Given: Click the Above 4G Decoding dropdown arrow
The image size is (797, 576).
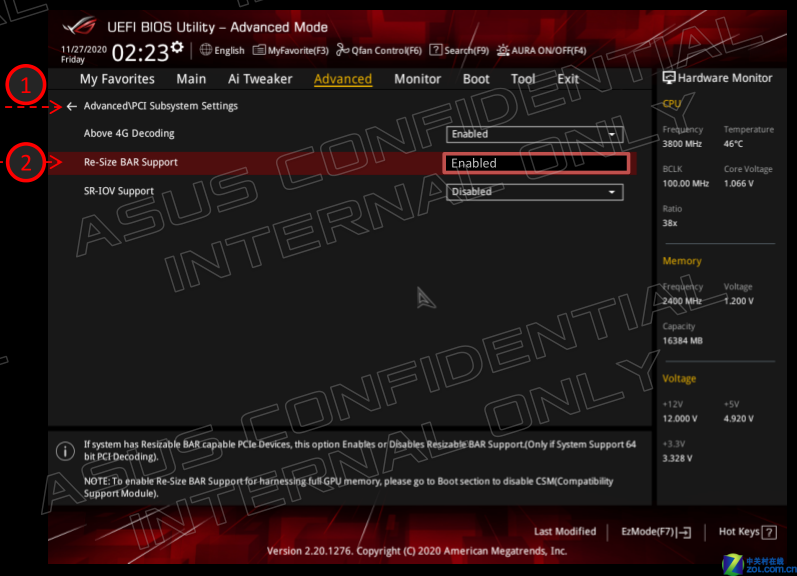Looking at the screenshot, I should (x=612, y=134).
